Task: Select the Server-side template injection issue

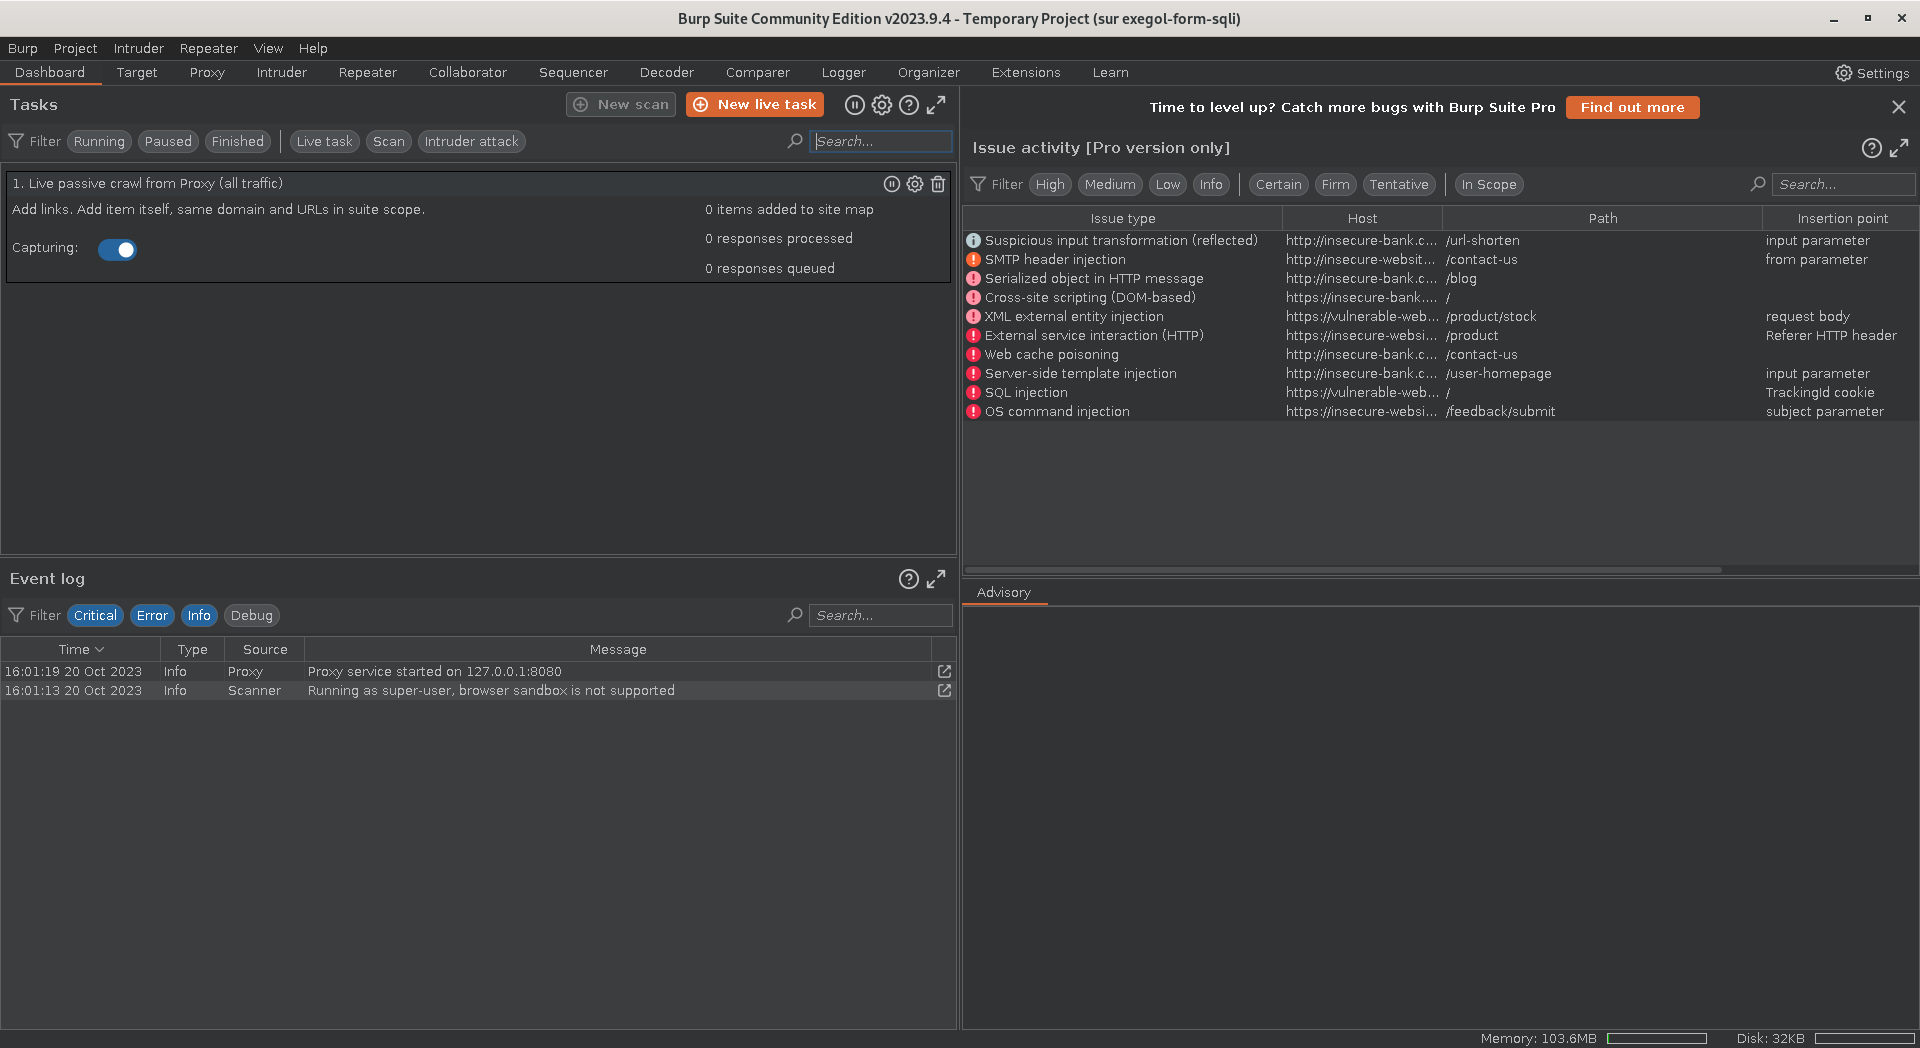Action: 1440,374
